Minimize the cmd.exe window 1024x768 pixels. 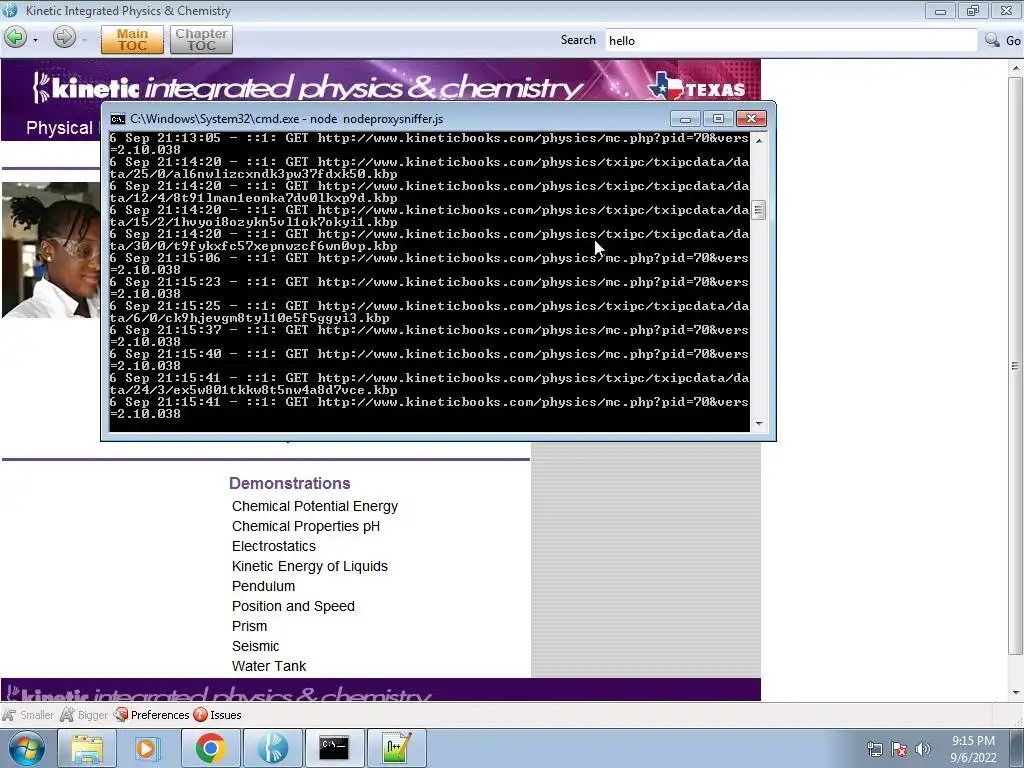[685, 119]
